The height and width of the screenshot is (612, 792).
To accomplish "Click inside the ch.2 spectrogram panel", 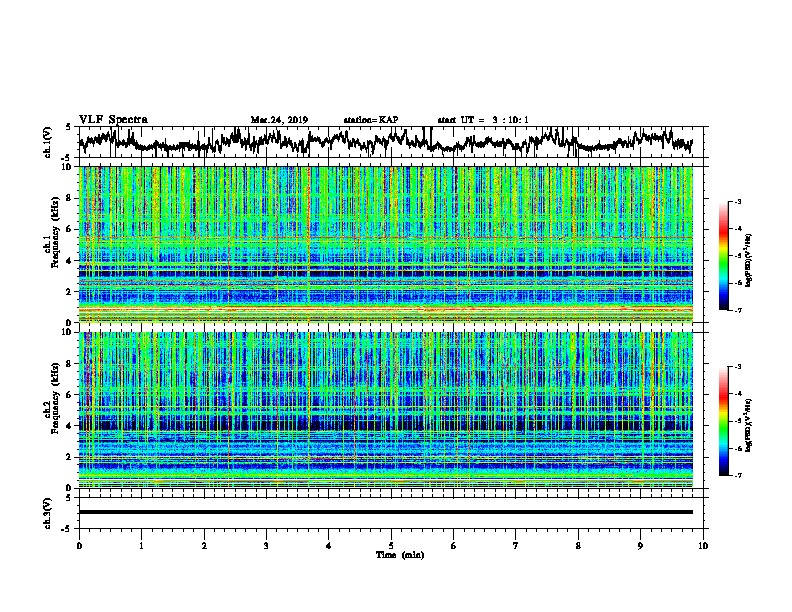I will pyautogui.click(x=386, y=410).
